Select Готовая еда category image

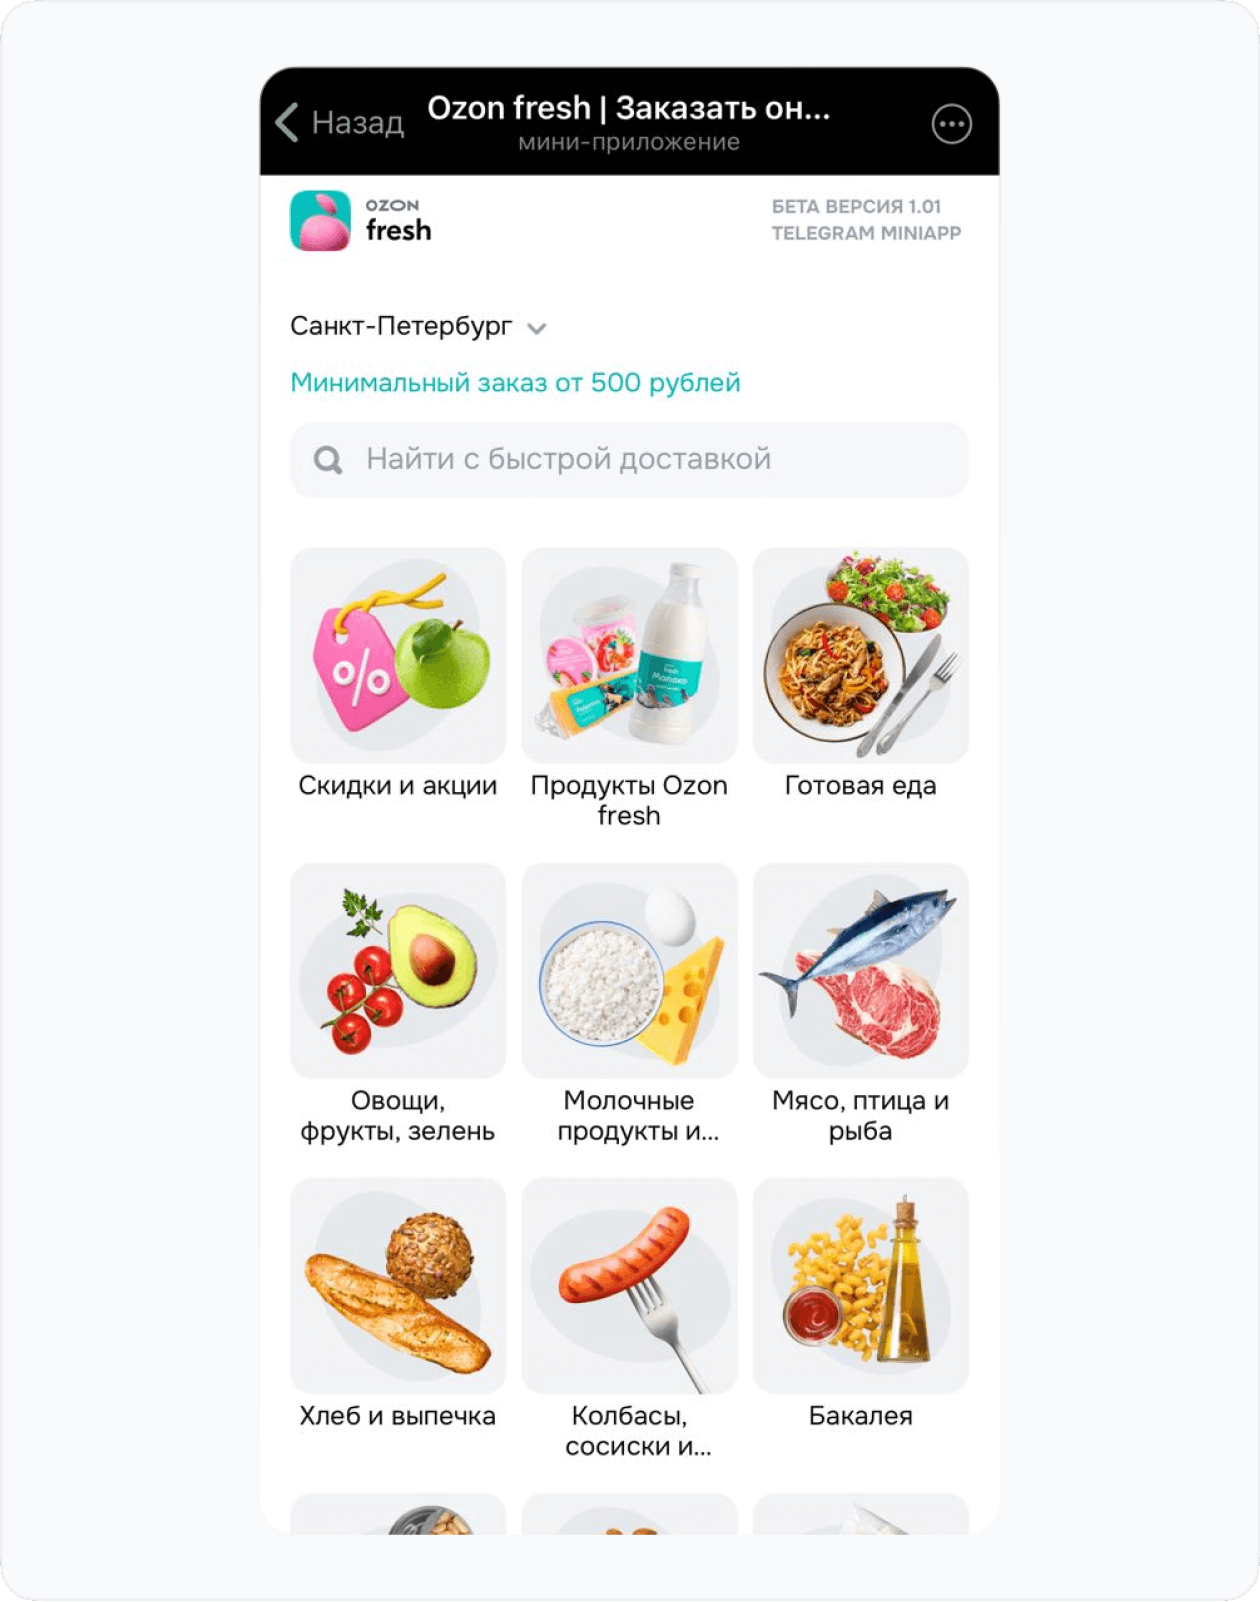coord(860,655)
